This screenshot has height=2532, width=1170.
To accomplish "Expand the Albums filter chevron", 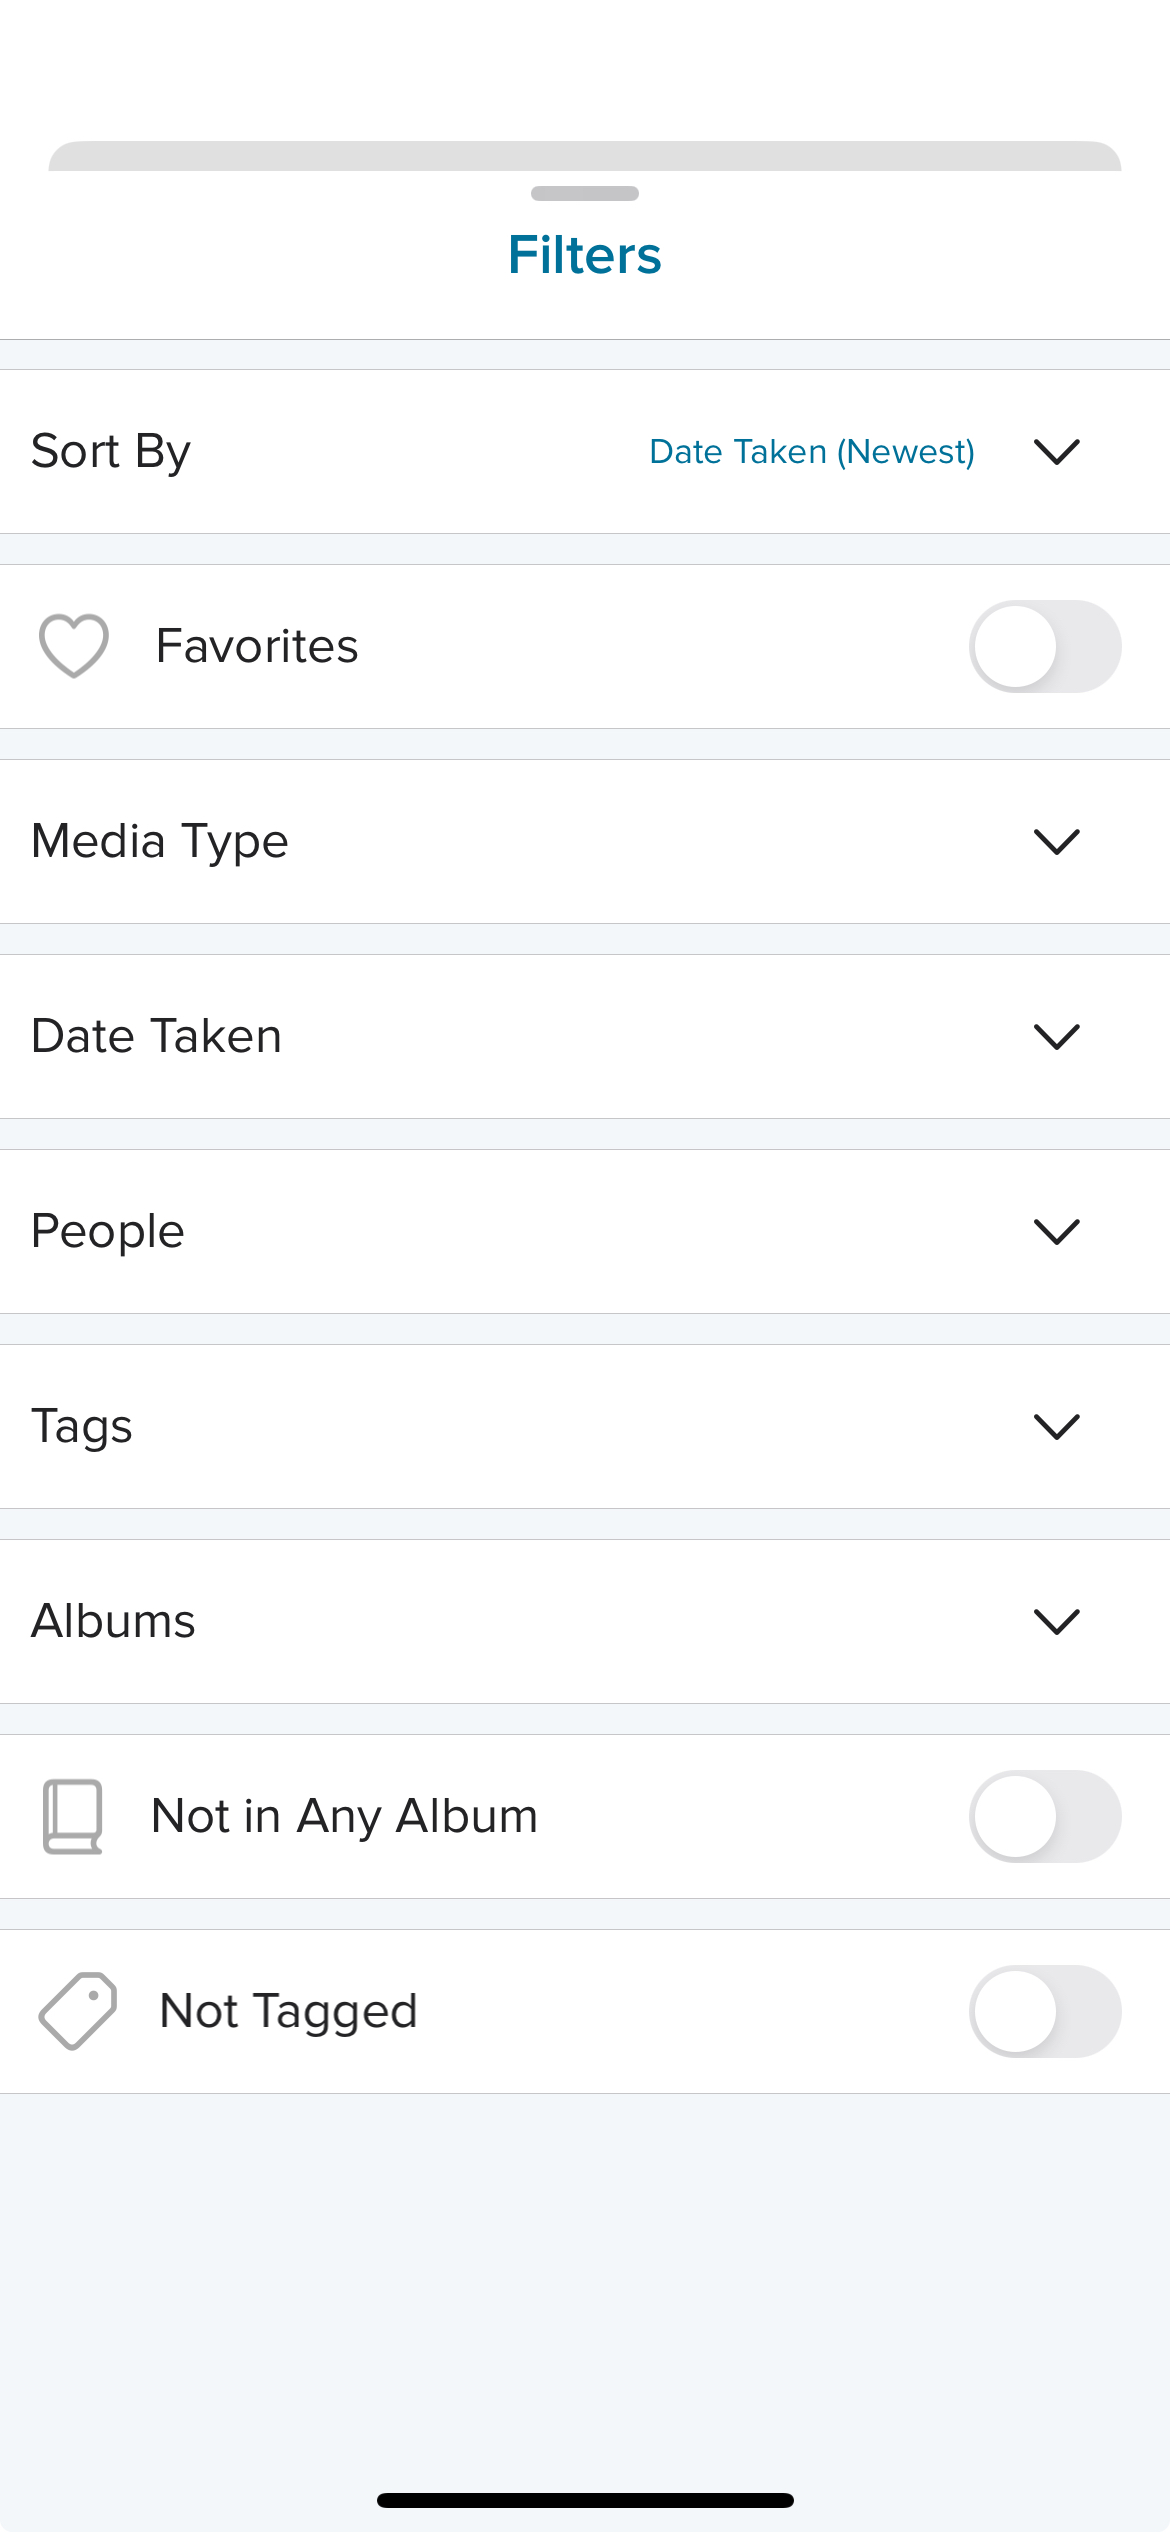I will pyautogui.click(x=1057, y=1621).
